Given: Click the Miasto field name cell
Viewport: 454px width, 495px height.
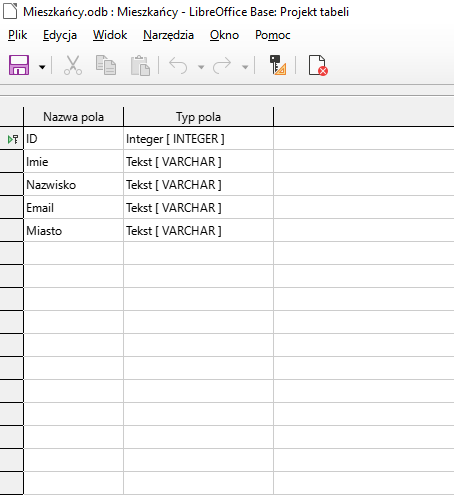Looking at the screenshot, I should coord(74,231).
